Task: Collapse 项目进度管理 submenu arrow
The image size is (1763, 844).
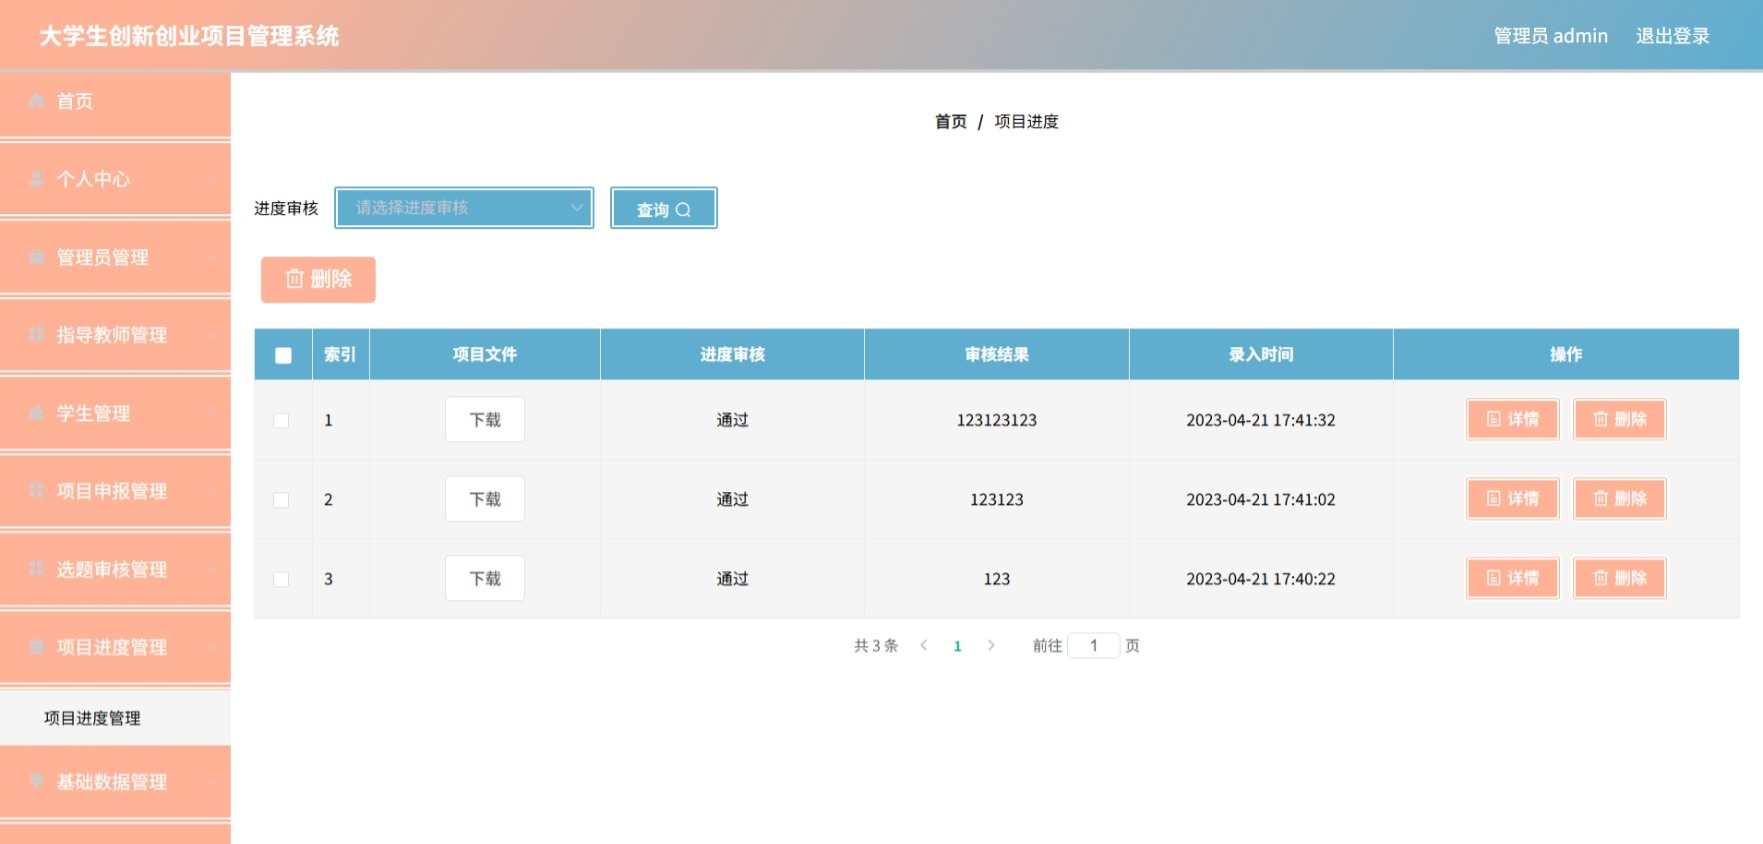Action: [212, 648]
